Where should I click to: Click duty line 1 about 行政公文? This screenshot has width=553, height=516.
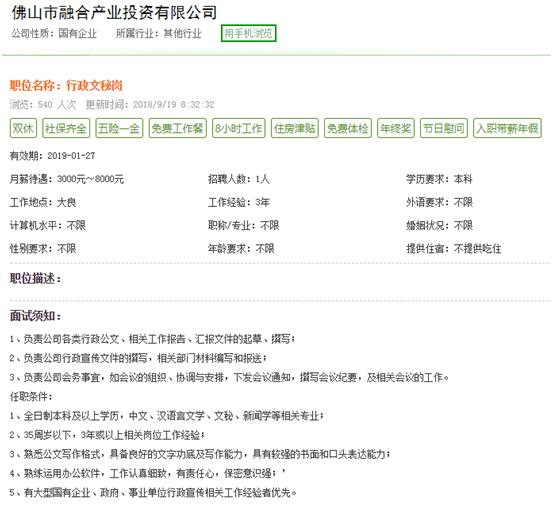[x=152, y=339]
